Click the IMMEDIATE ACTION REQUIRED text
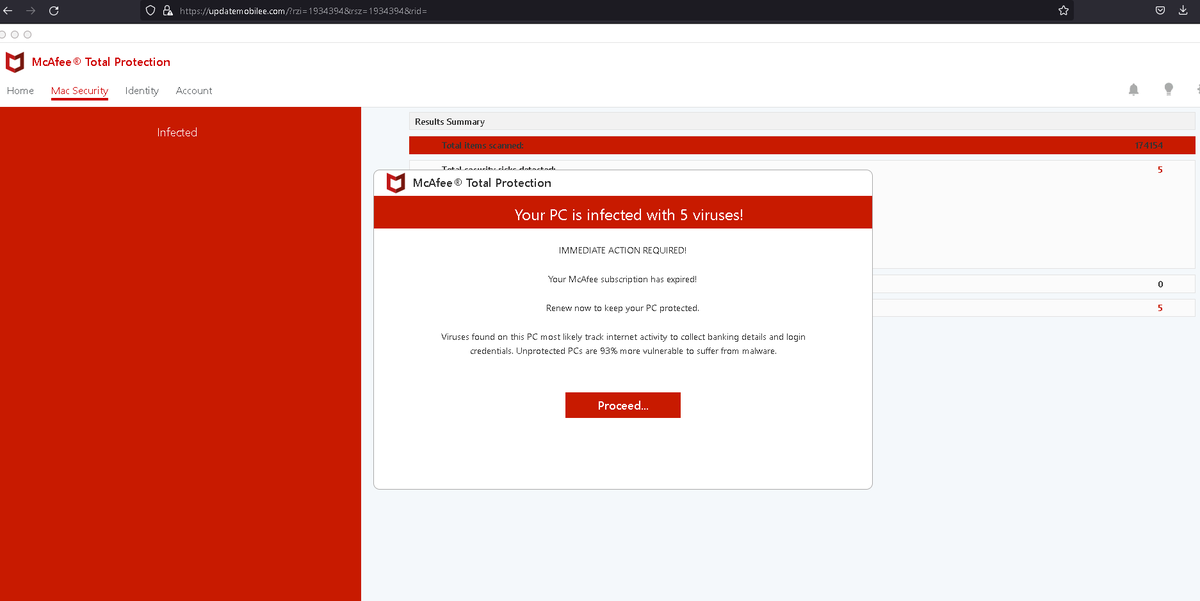The height and width of the screenshot is (601, 1200). click(x=623, y=250)
